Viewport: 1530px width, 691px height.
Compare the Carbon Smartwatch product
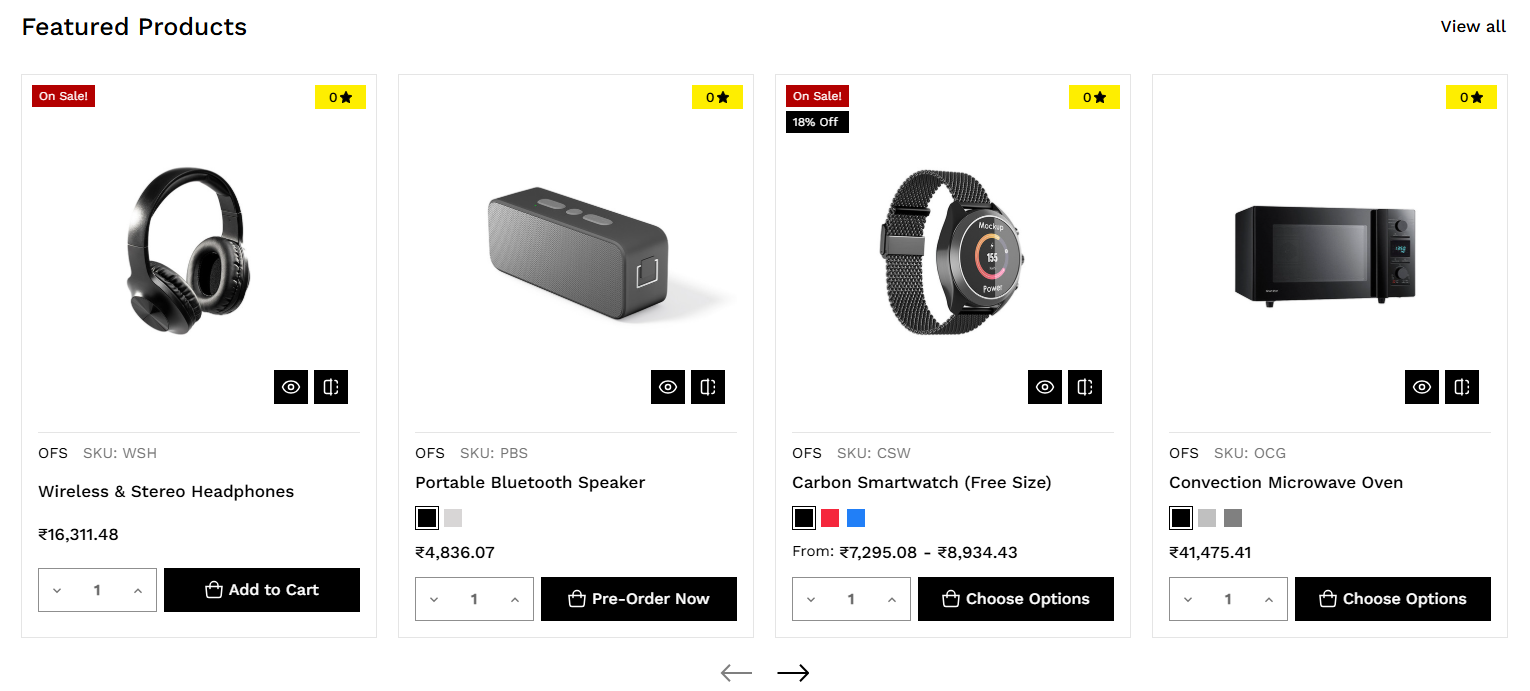[1085, 387]
